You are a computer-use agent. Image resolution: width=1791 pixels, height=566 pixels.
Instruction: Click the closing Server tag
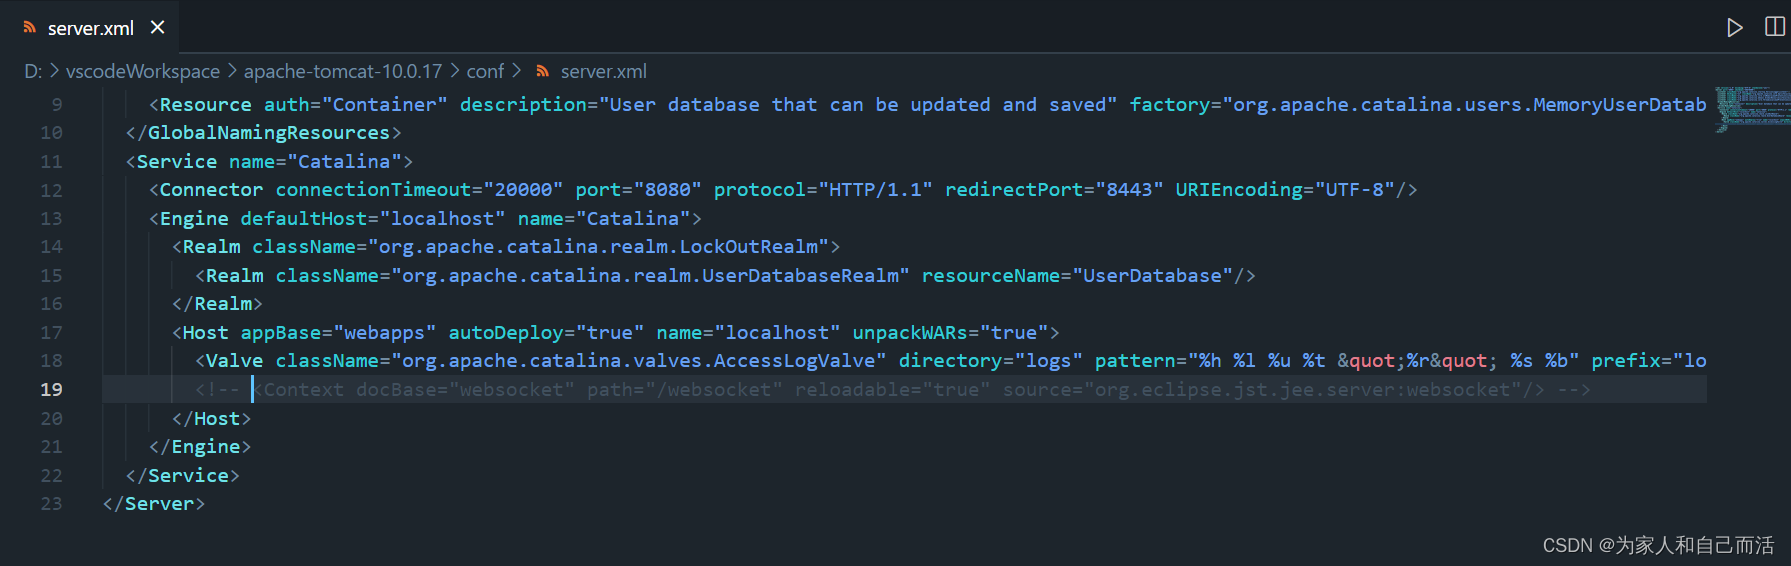[x=154, y=504]
